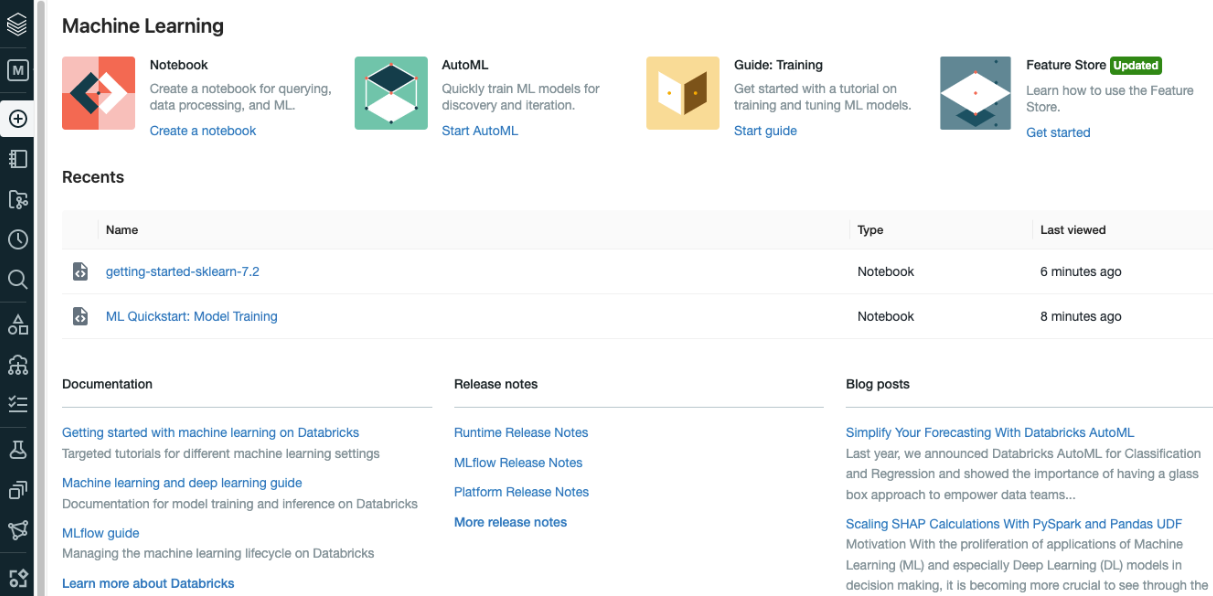
Task: Open the Data shapes icon in the sidebar
Action: 17,325
